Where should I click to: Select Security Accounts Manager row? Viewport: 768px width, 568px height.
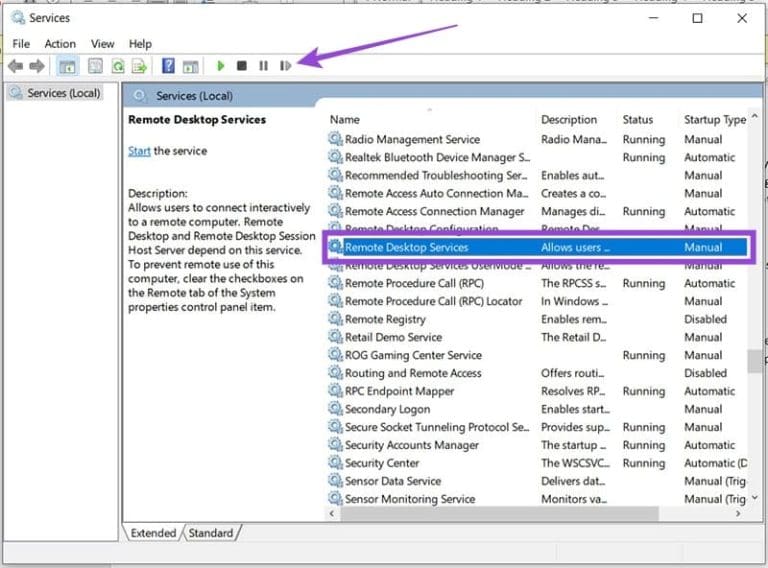(x=537, y=445)
